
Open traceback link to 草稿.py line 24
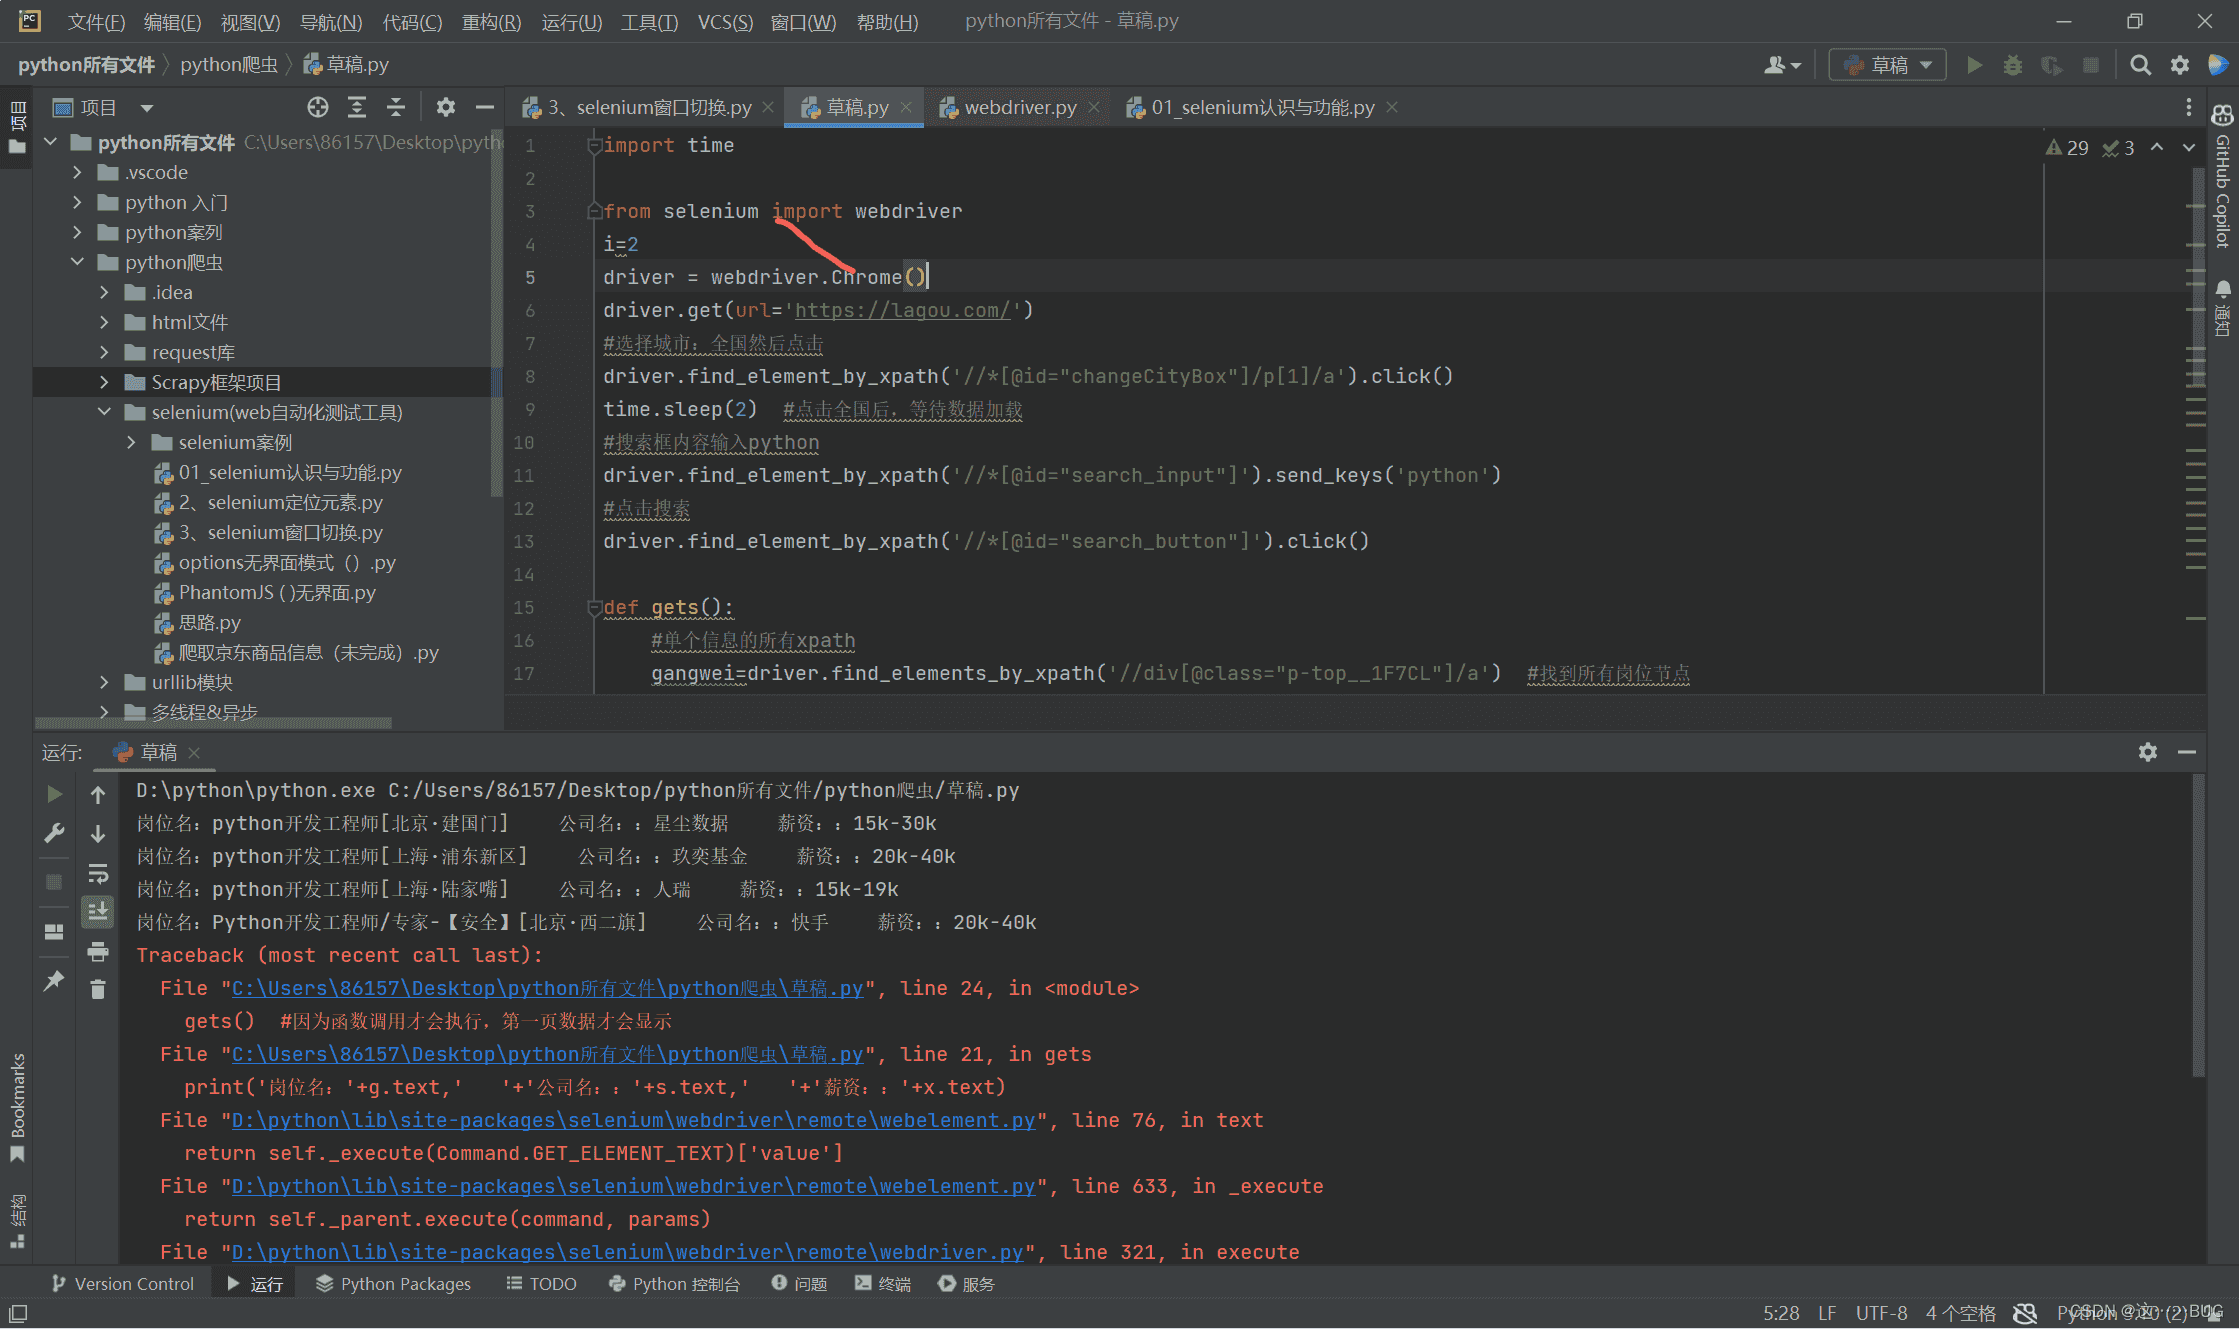[545, 988]
